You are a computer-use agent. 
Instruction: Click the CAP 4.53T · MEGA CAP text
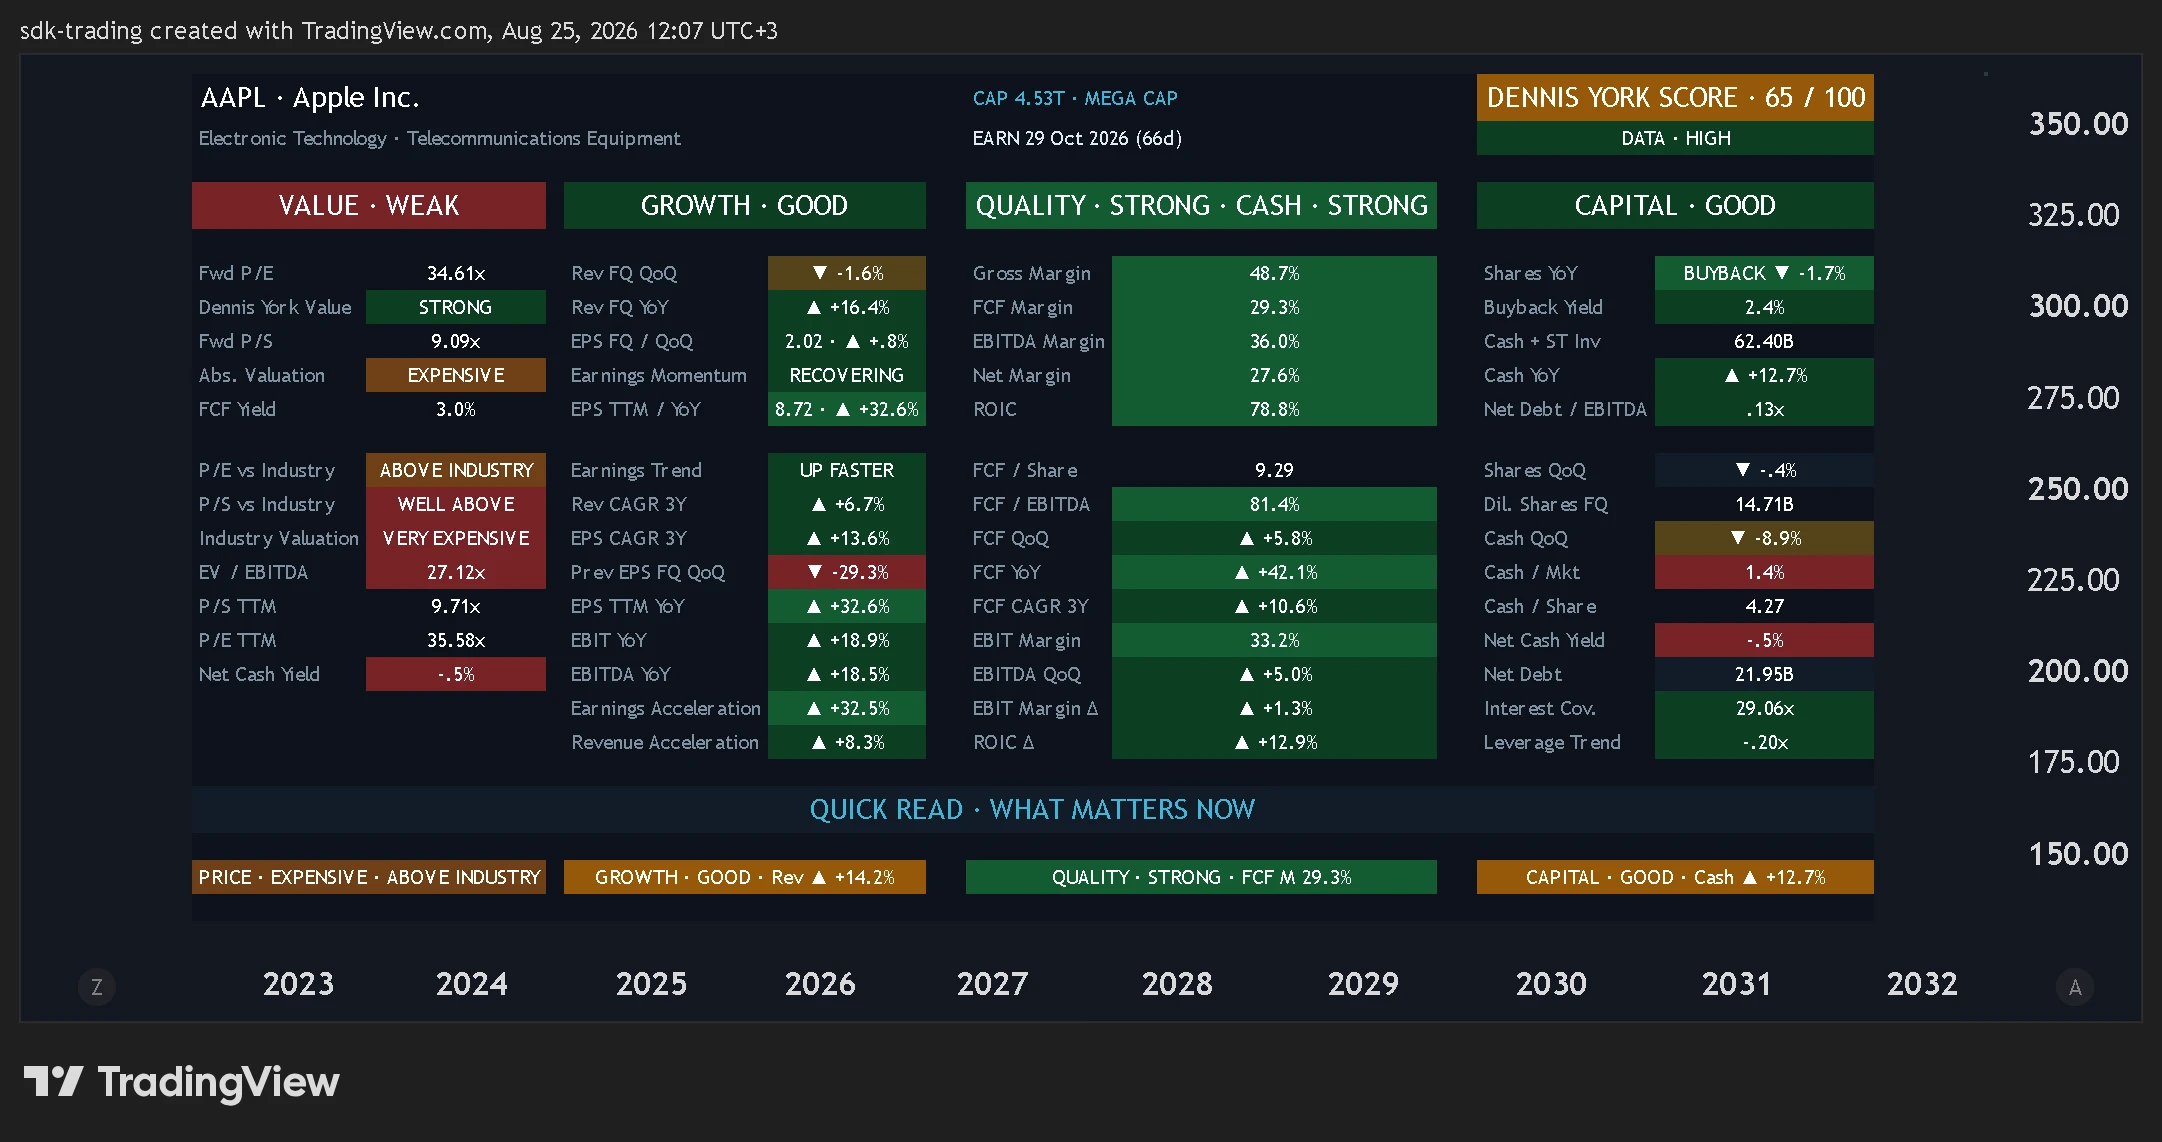[x=1075, y=98]
